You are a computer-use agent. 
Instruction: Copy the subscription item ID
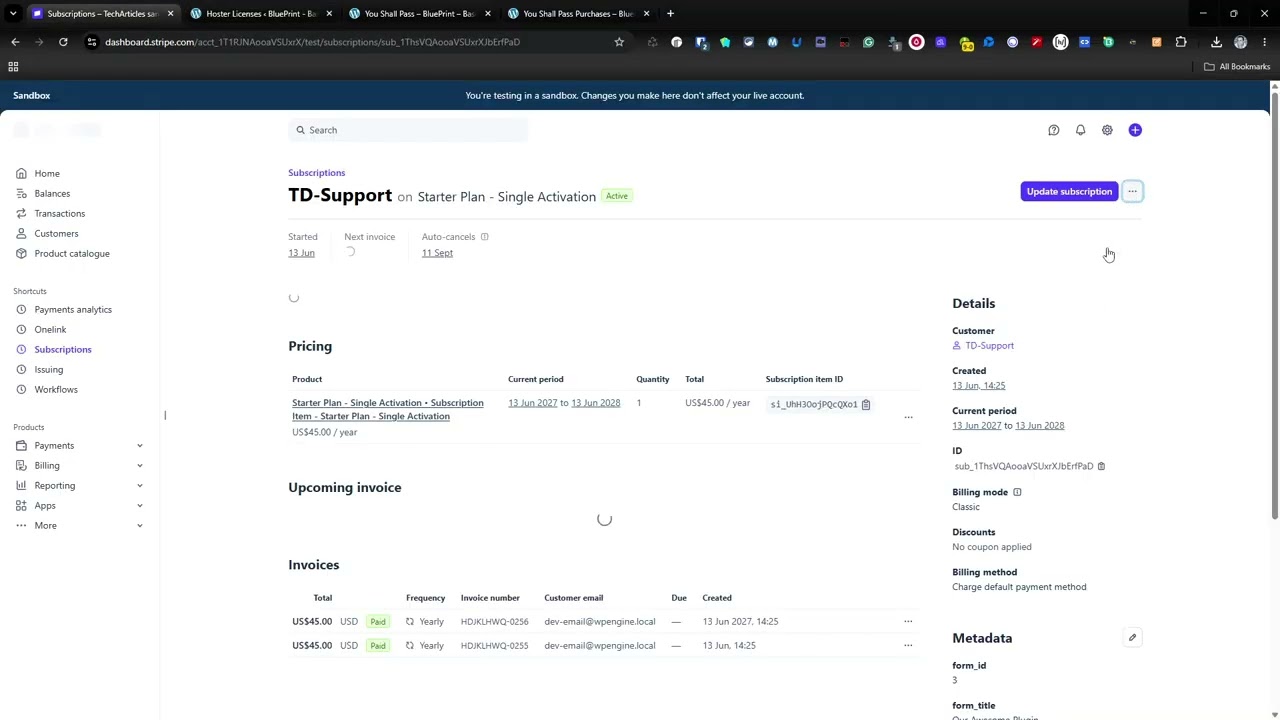(x=866, y=404)
